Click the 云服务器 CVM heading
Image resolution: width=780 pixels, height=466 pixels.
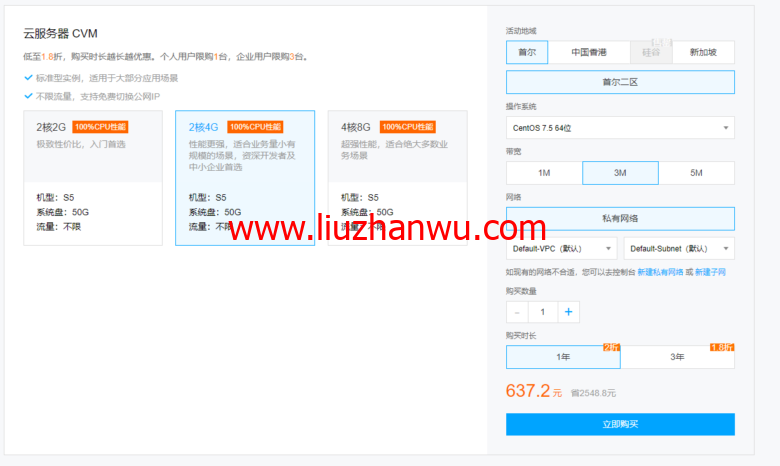(60, 33)
